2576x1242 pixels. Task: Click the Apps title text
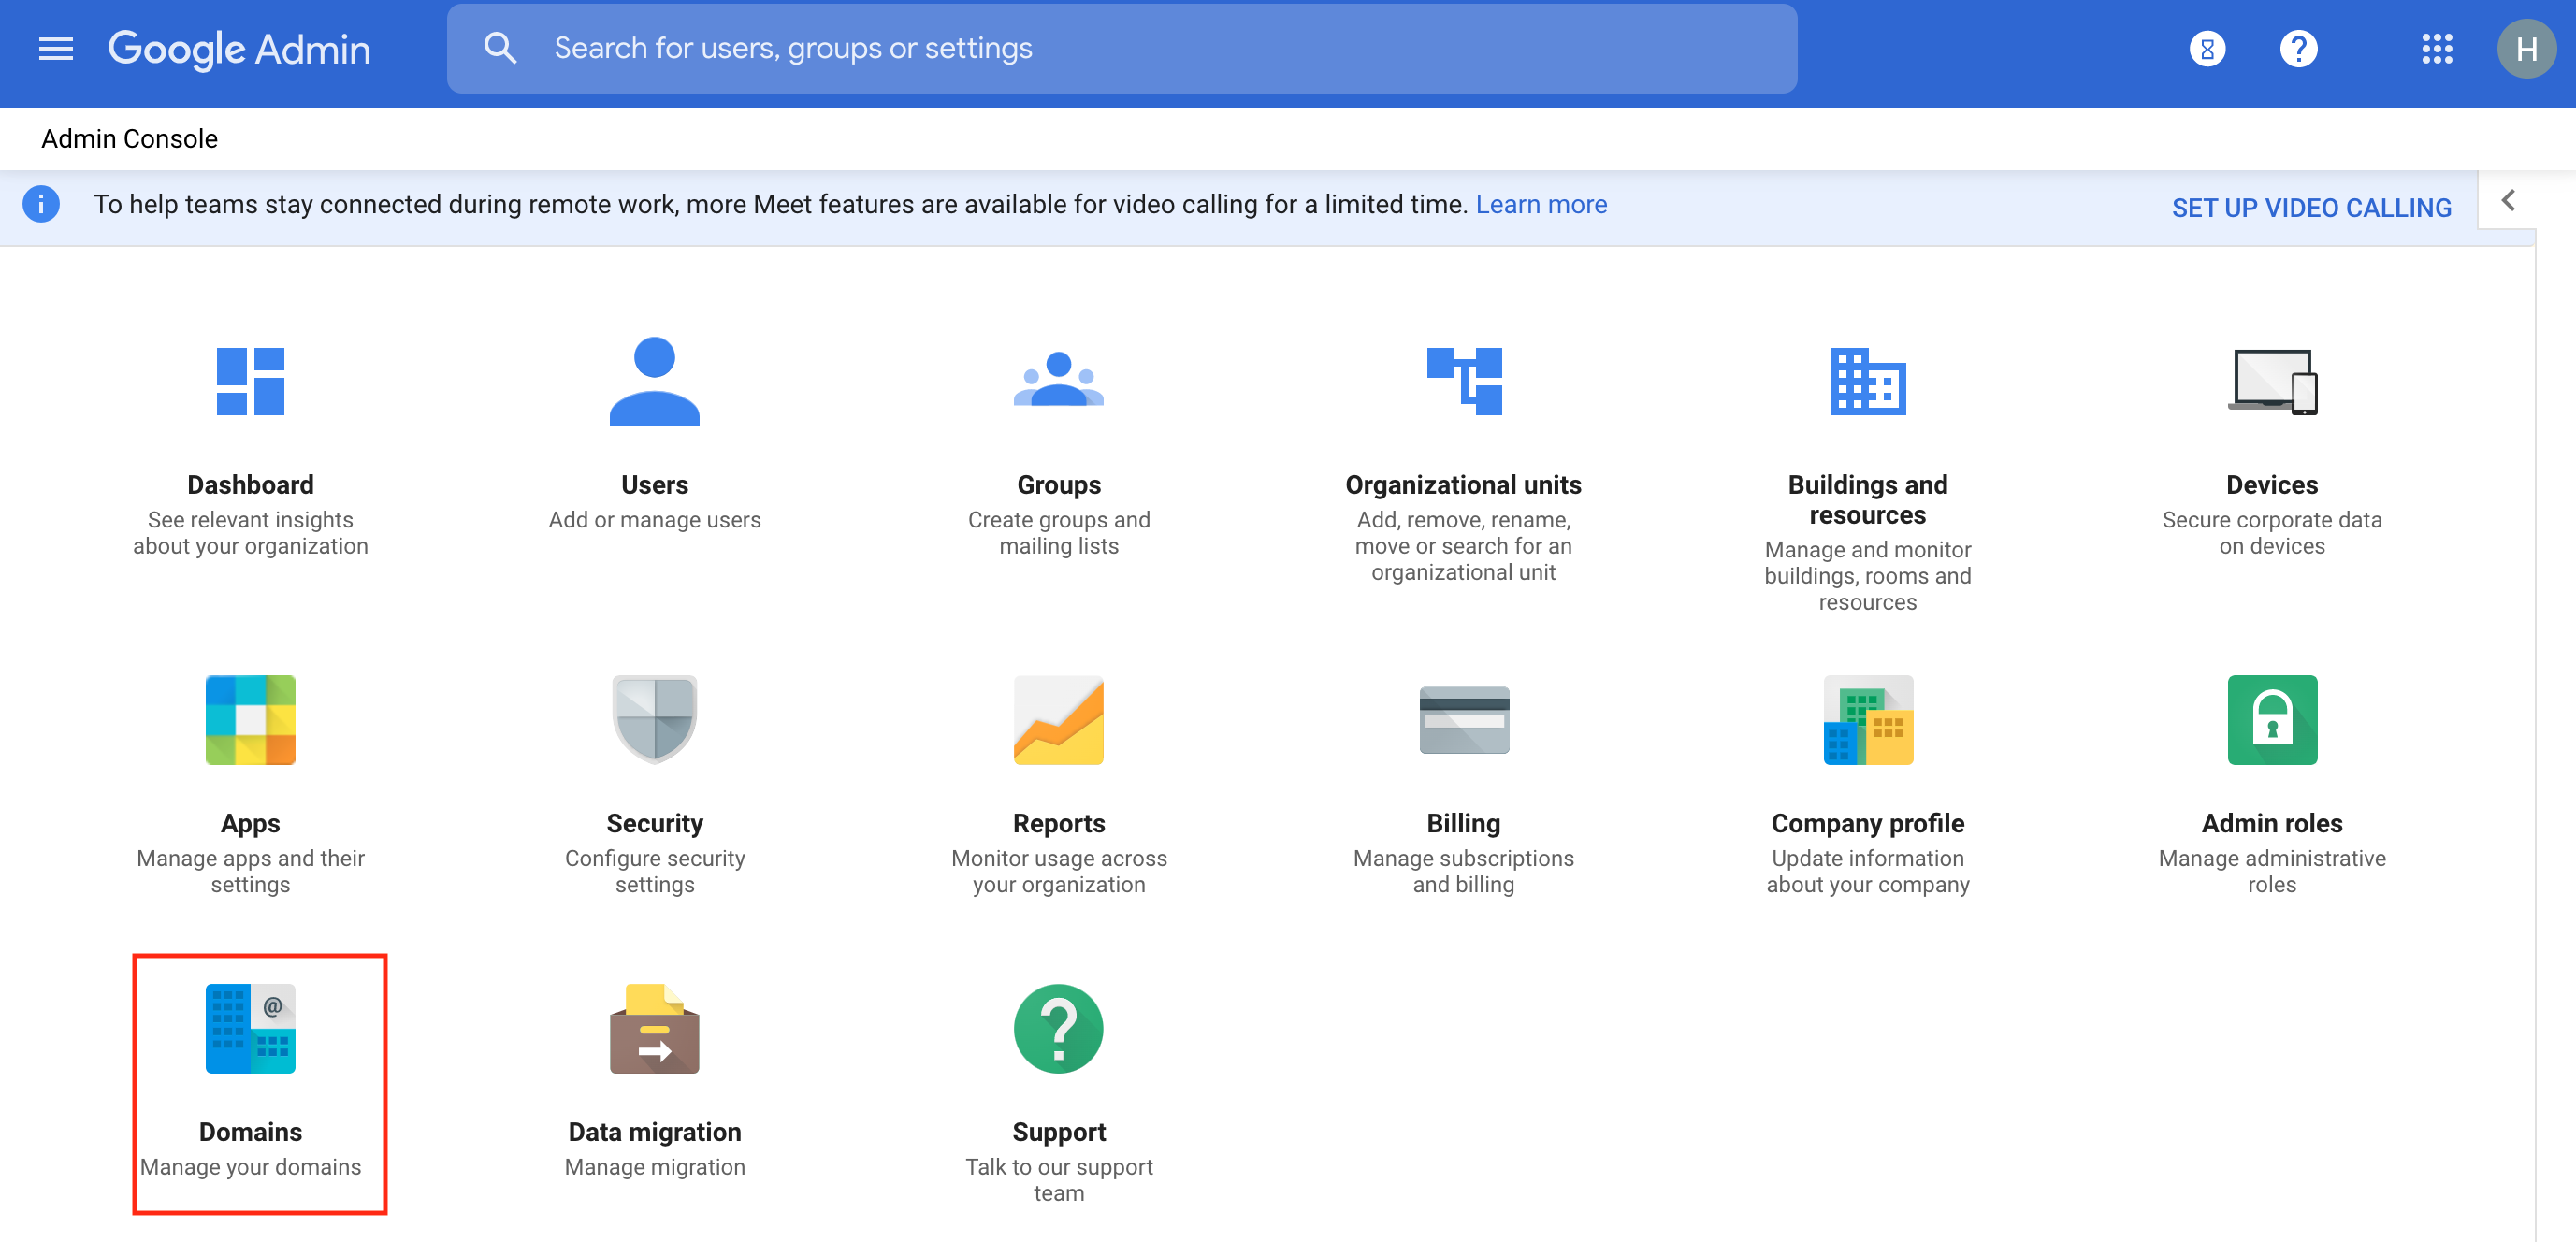pyautogui.click(x=250, y=824)
